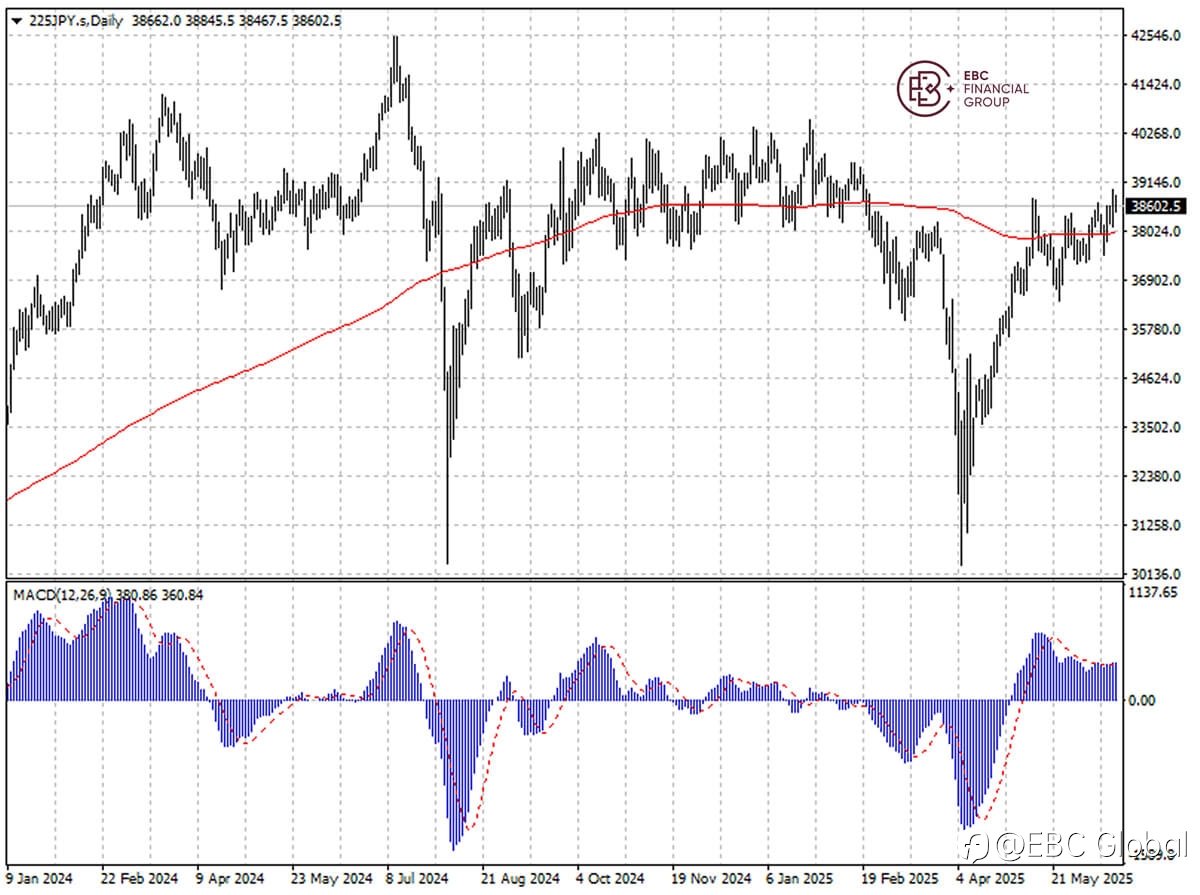Click the 39146.0 price axis label

[1156, 182]
